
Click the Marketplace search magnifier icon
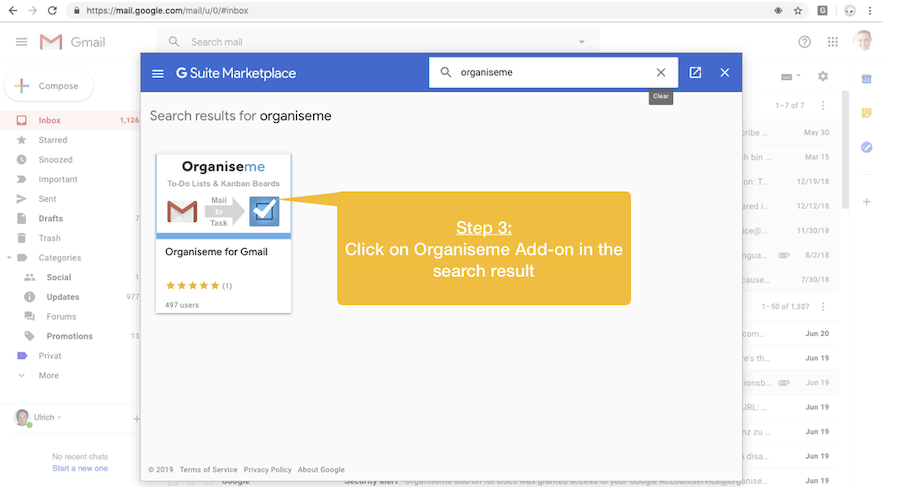pyautogui.click(x=445, y=72)
